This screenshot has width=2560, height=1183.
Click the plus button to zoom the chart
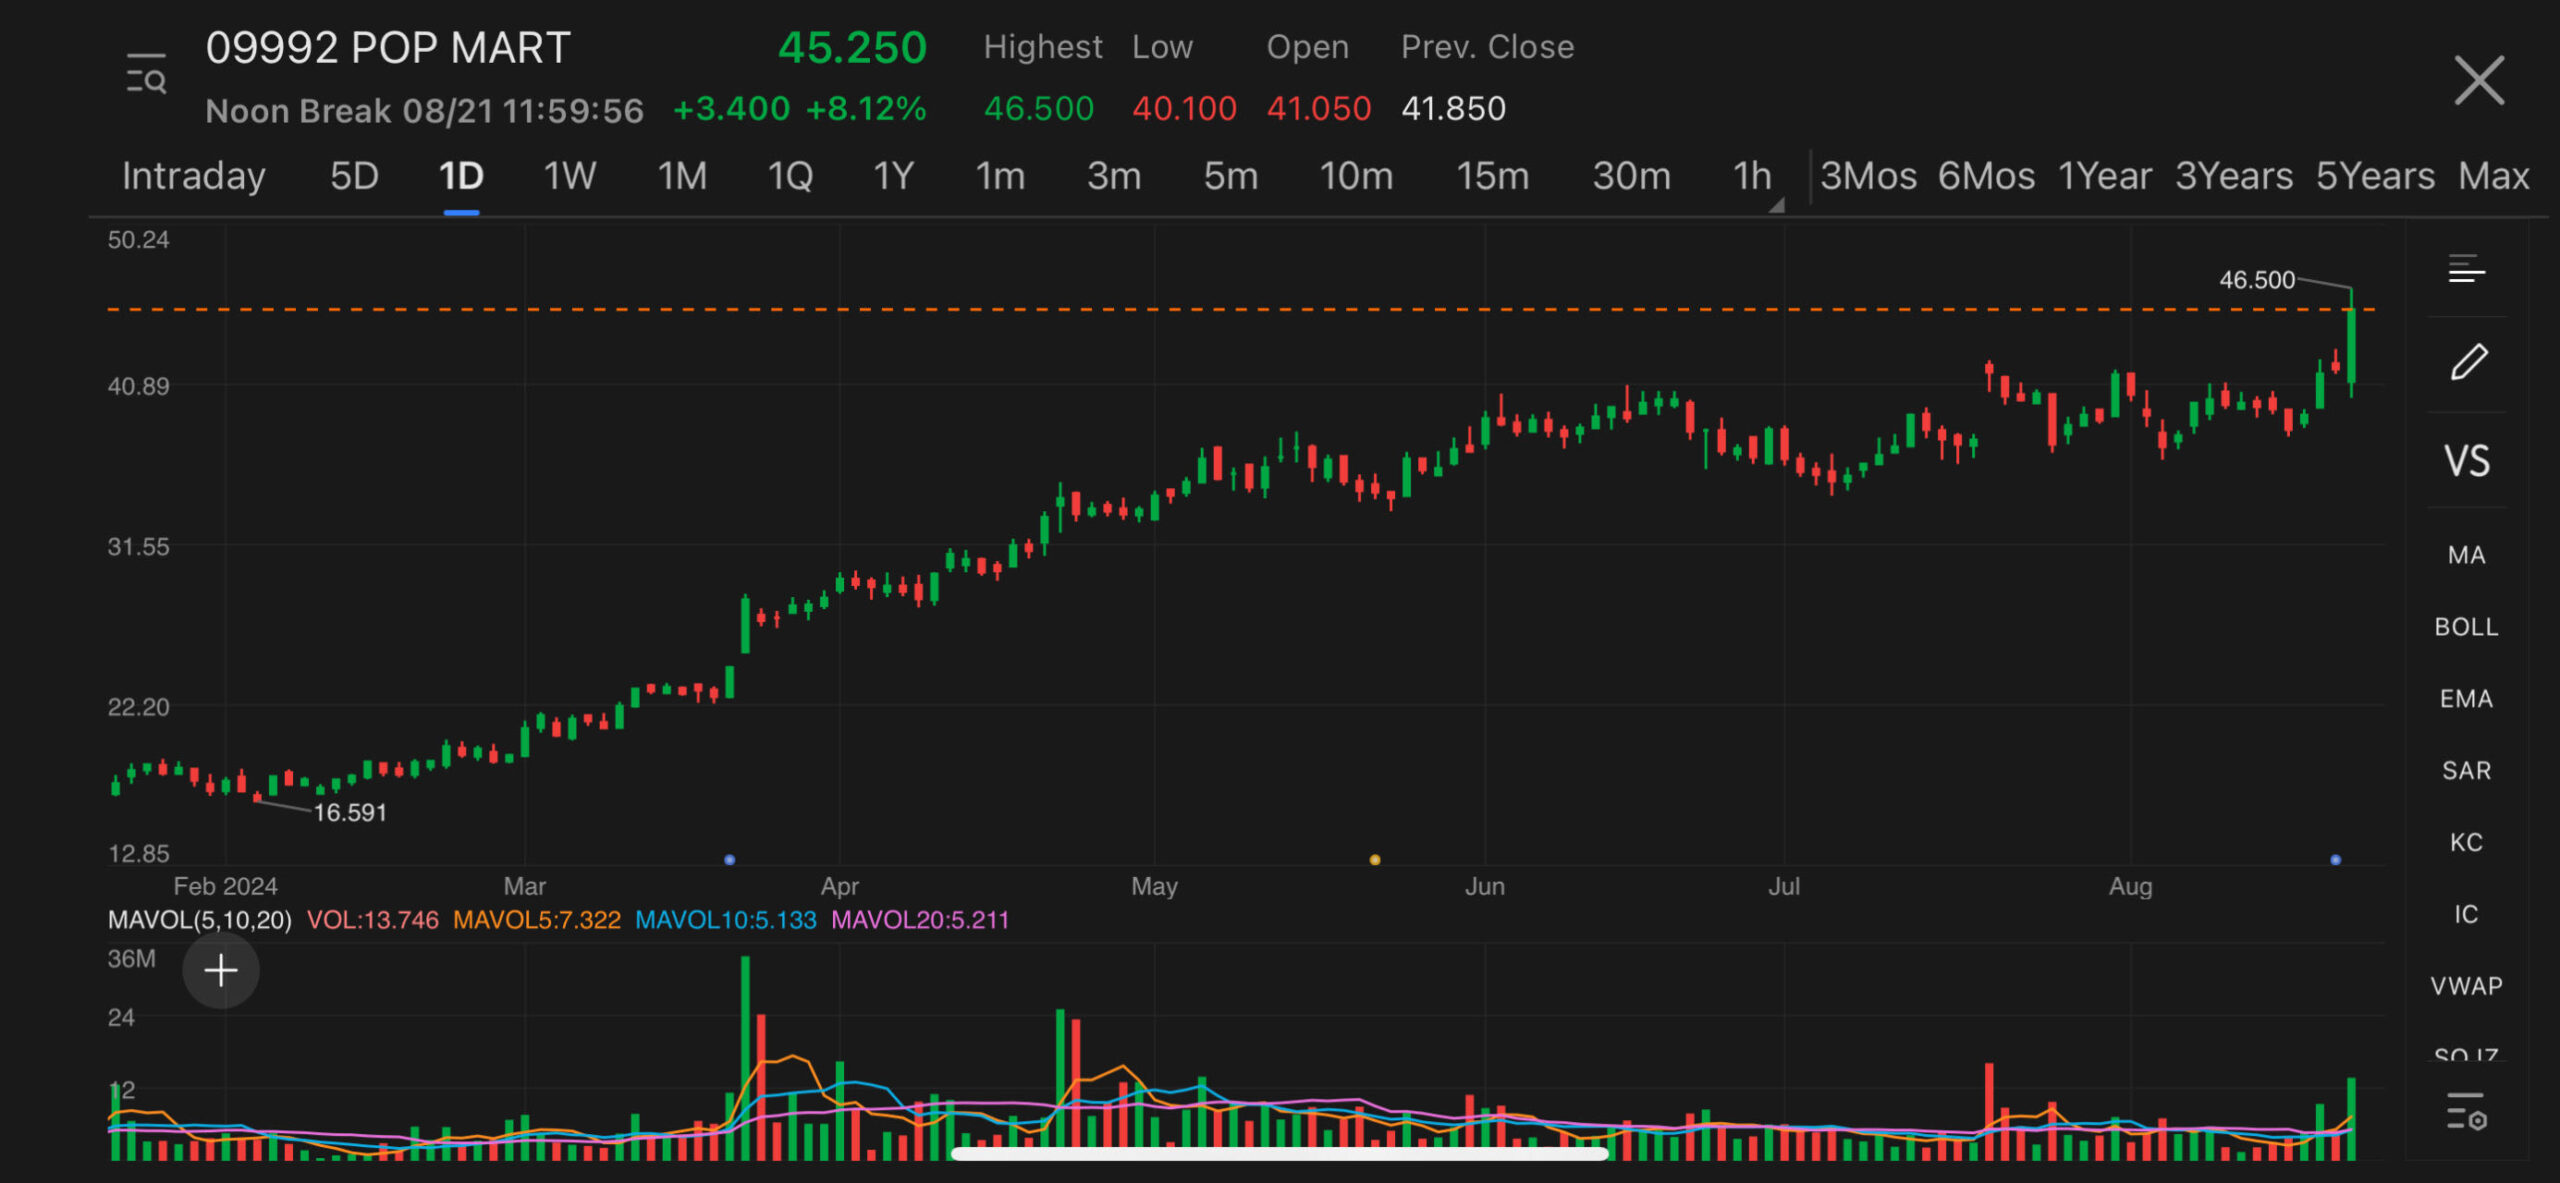[220, 970]
